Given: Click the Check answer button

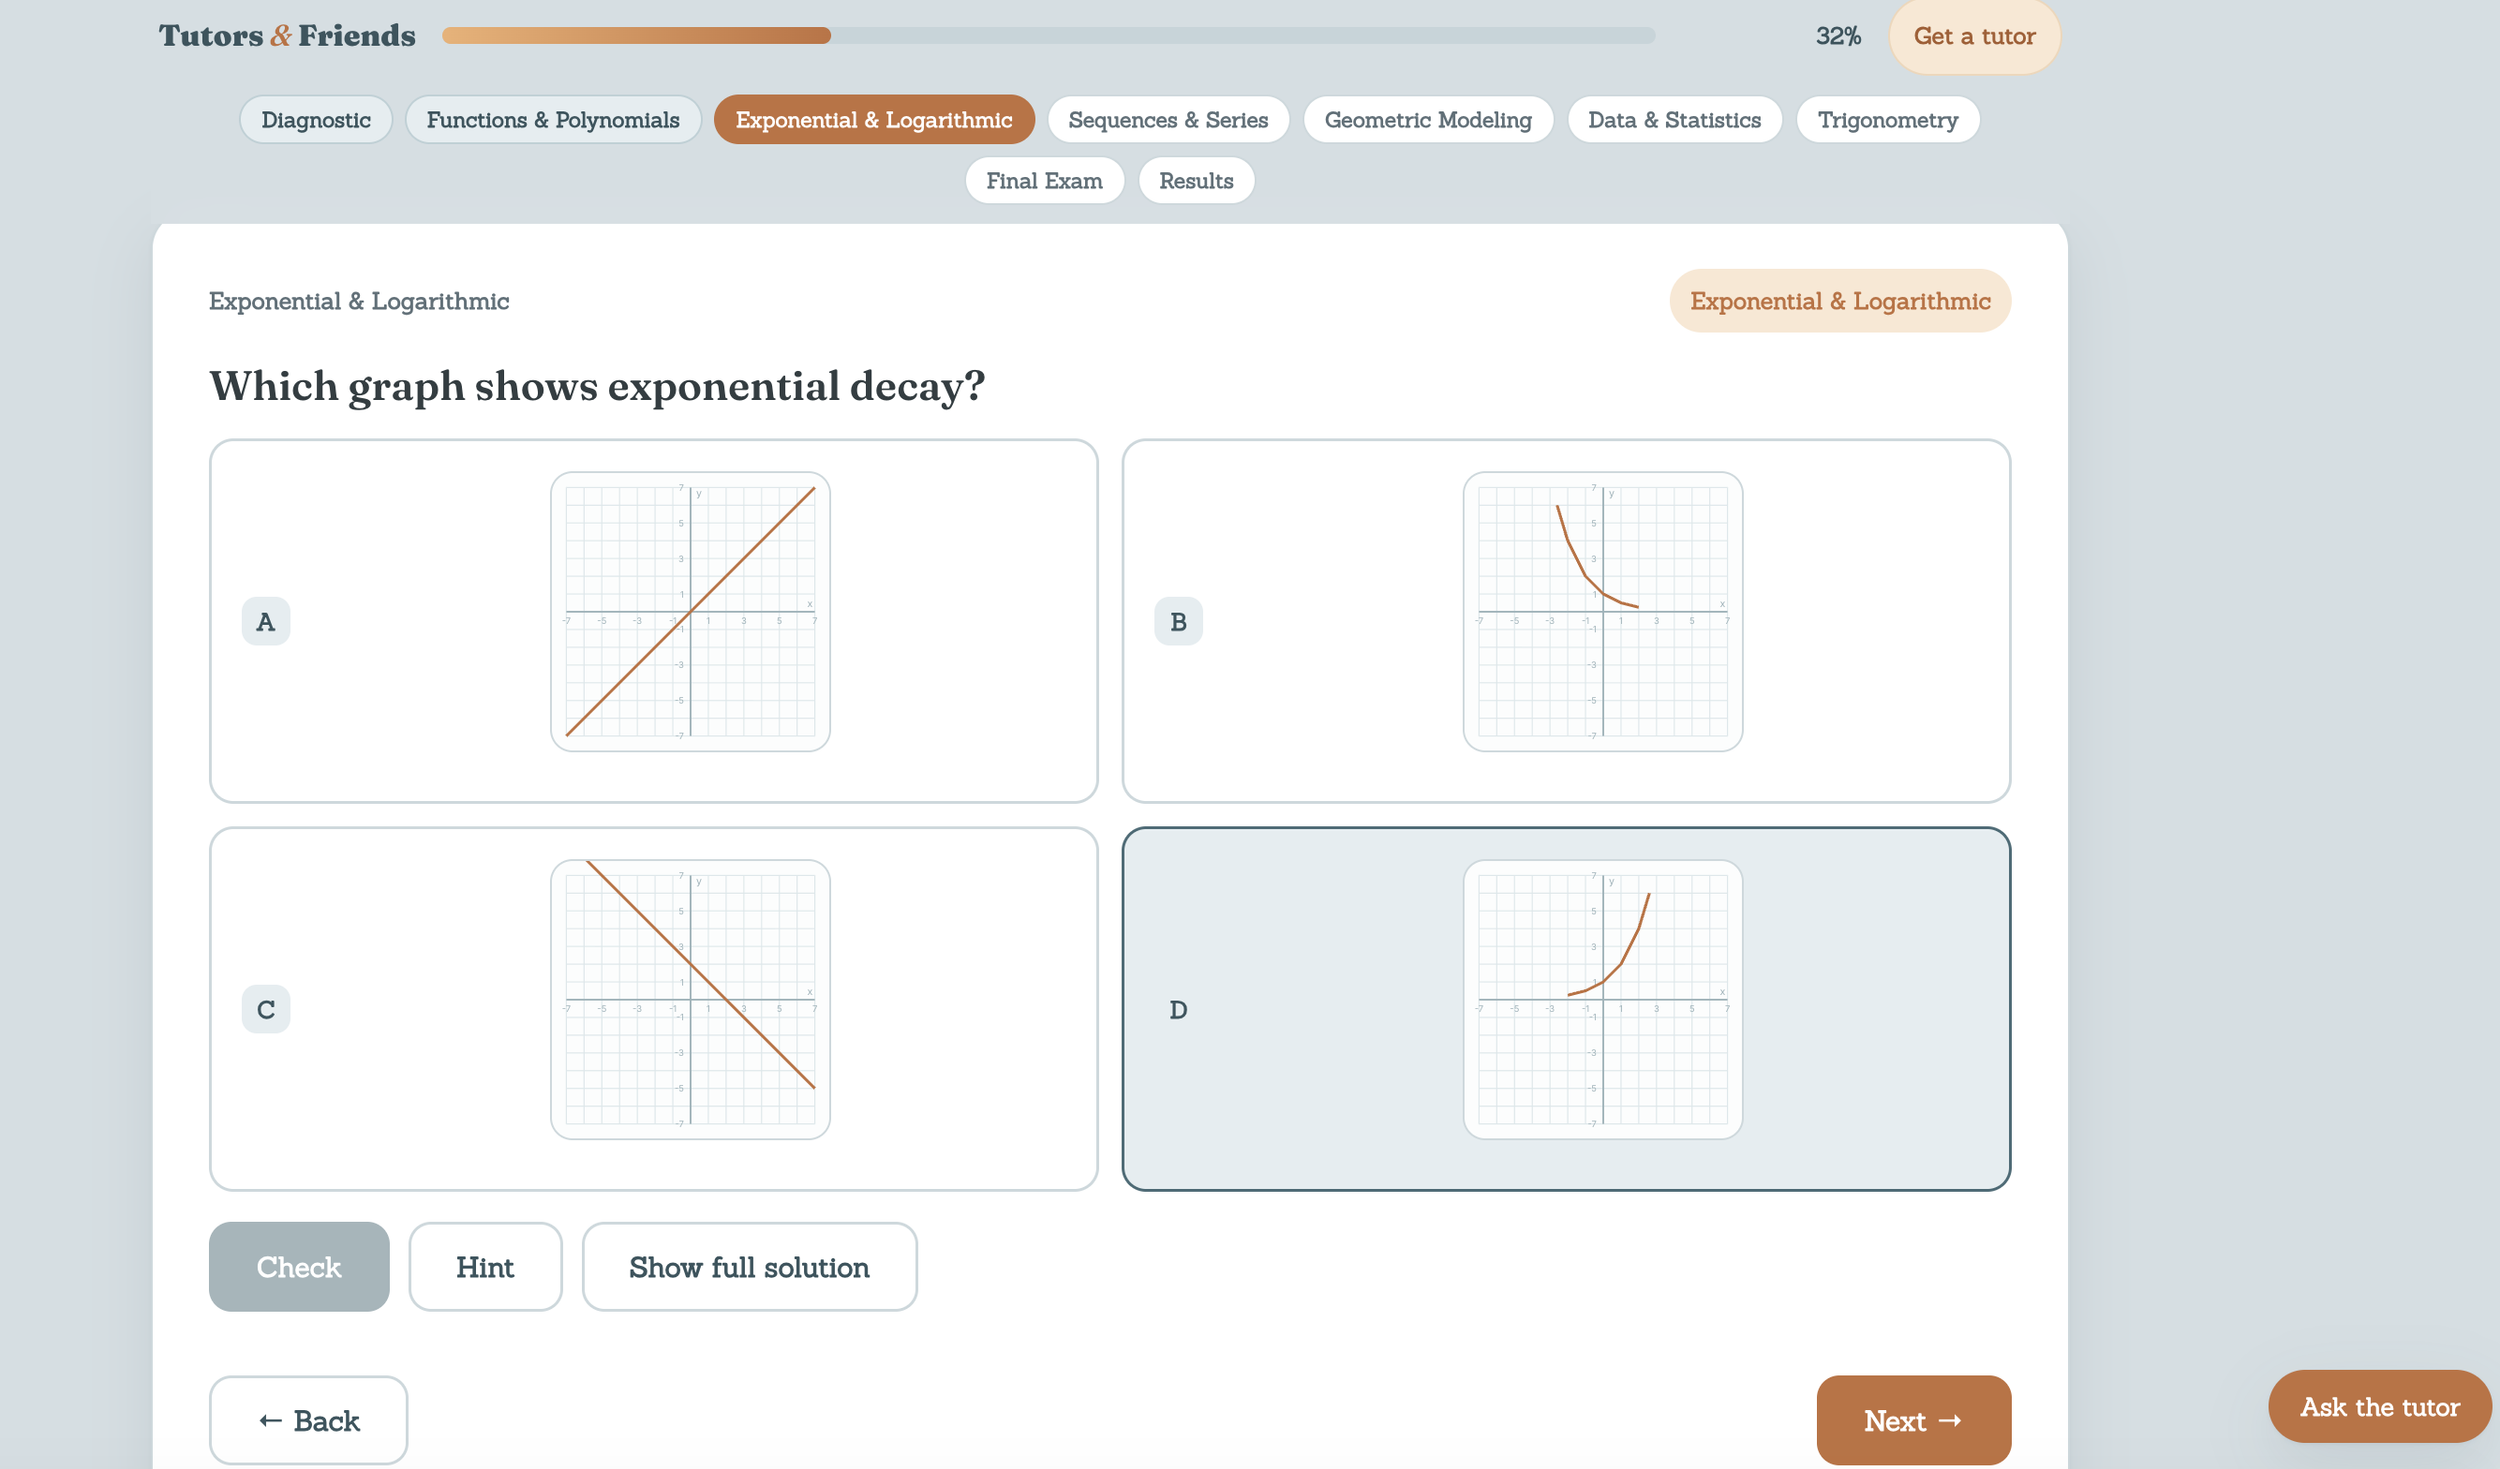Looking at the screenshot, I should tap(299, 1267).
